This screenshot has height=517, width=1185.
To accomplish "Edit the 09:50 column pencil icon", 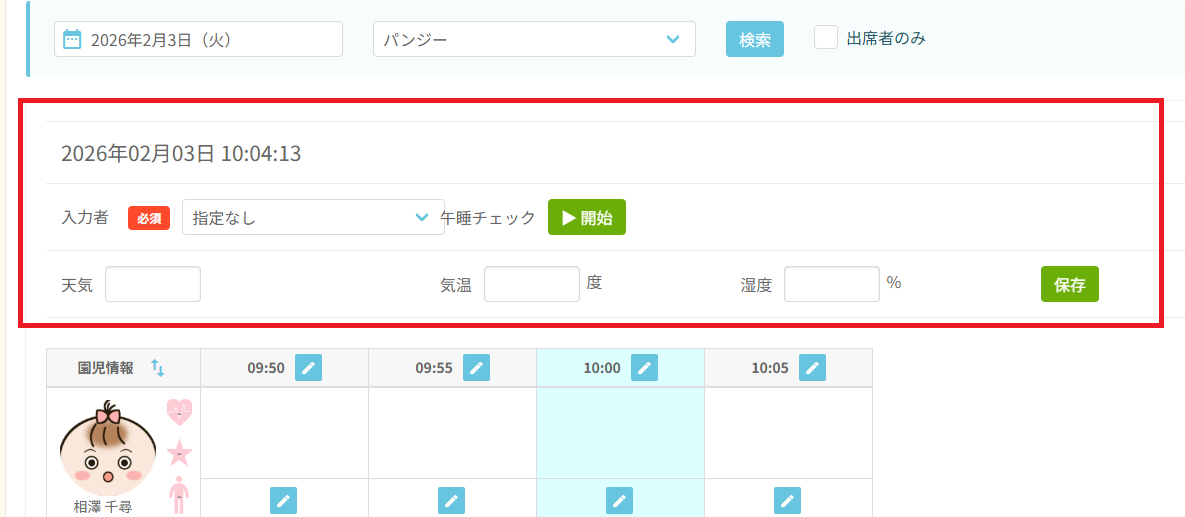I will [x=308, y=368].
